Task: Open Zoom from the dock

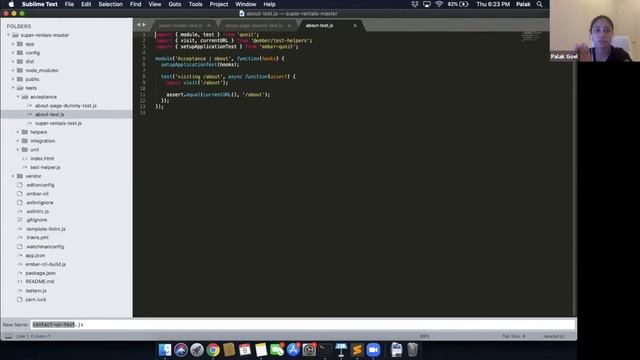Action: pyautogui.click(x=373, y=350)
